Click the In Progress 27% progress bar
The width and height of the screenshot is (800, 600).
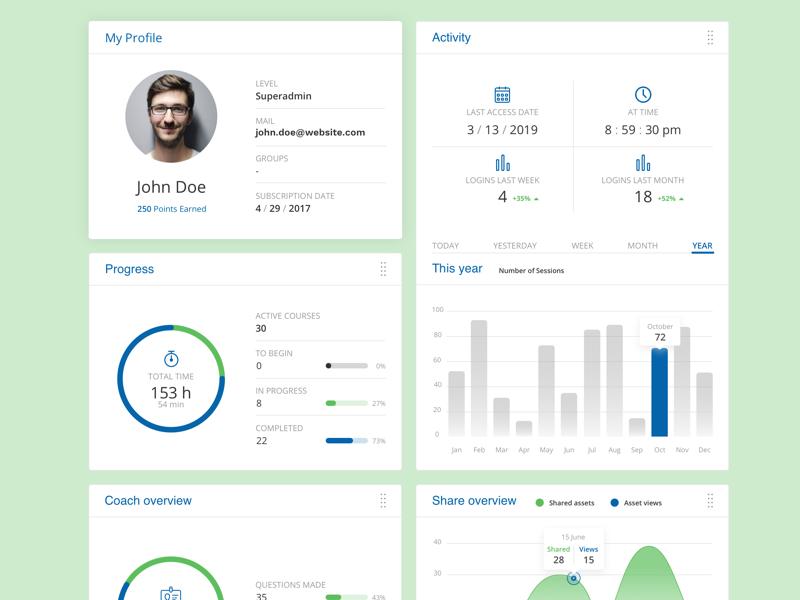pyautogui.click(x=346, y=403)
